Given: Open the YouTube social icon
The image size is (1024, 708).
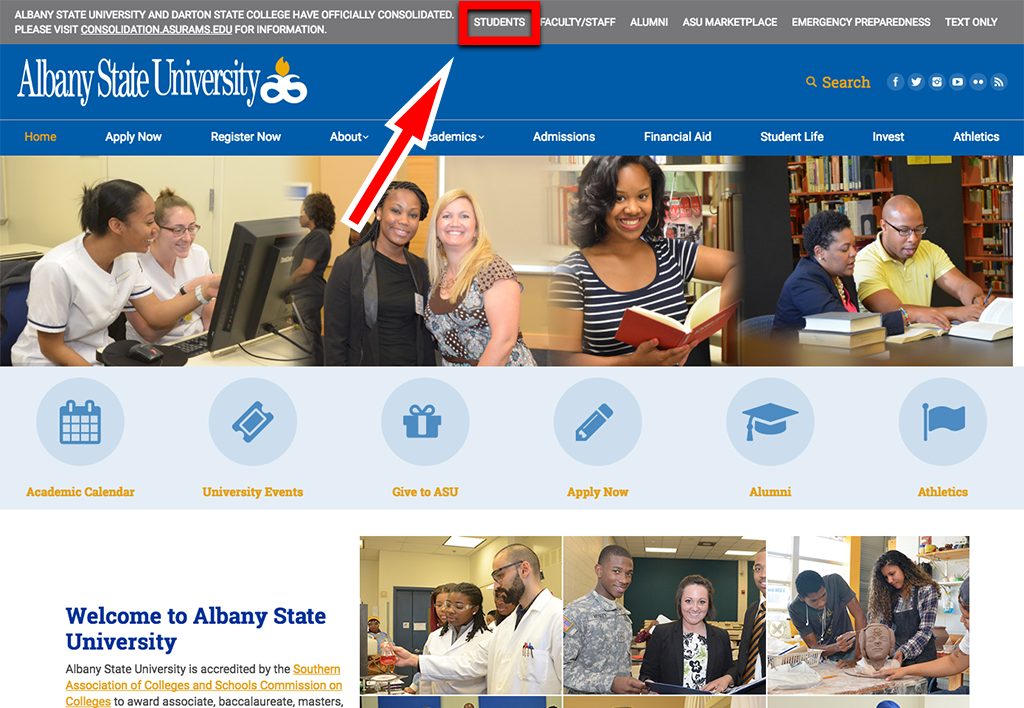Looking at the screenshot, I should [x=957, y=82].
